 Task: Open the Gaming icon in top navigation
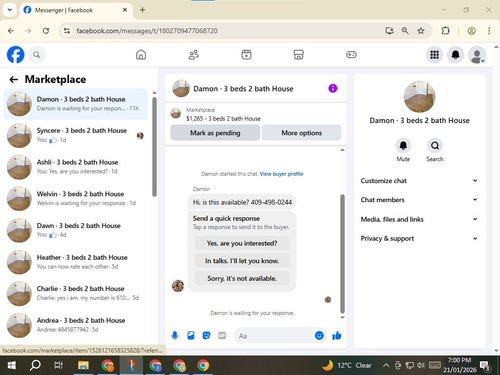[x=351, y=55]
